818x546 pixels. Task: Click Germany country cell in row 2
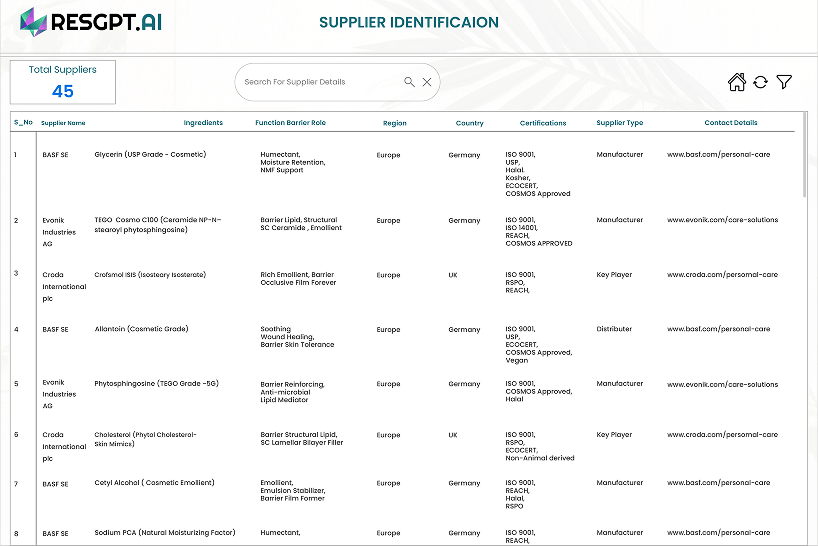tap(464, 221)
